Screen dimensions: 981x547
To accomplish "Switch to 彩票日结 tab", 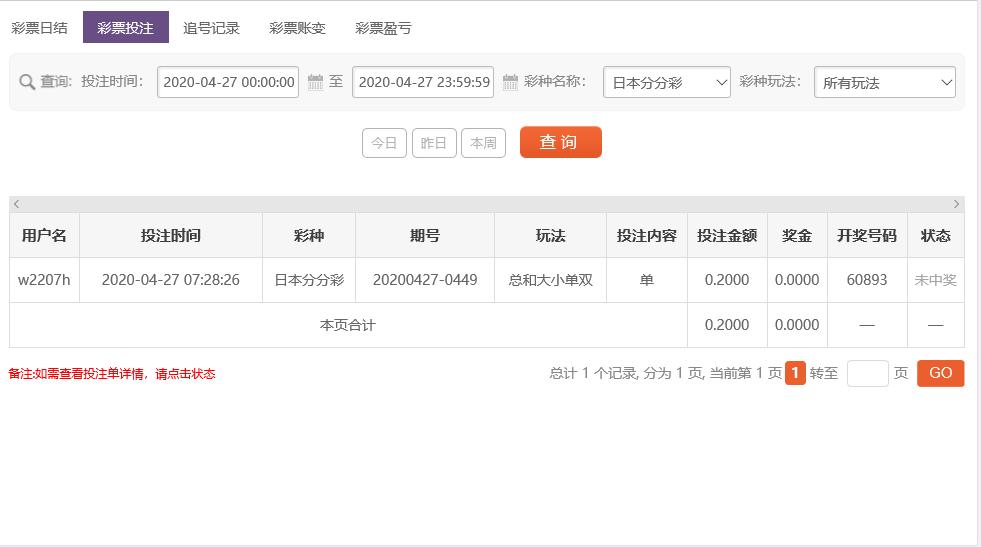I will coord(39,28).
